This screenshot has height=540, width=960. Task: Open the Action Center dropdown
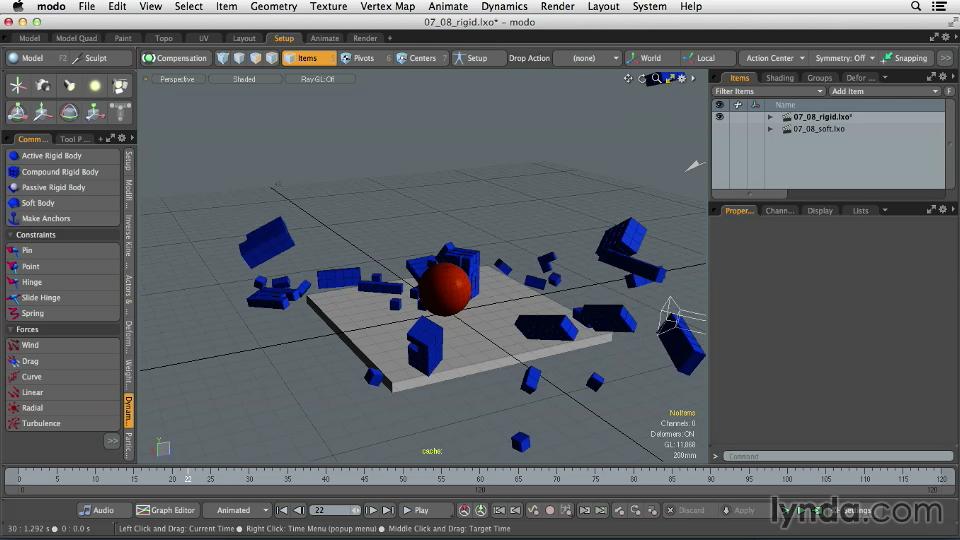click(773, 58)
